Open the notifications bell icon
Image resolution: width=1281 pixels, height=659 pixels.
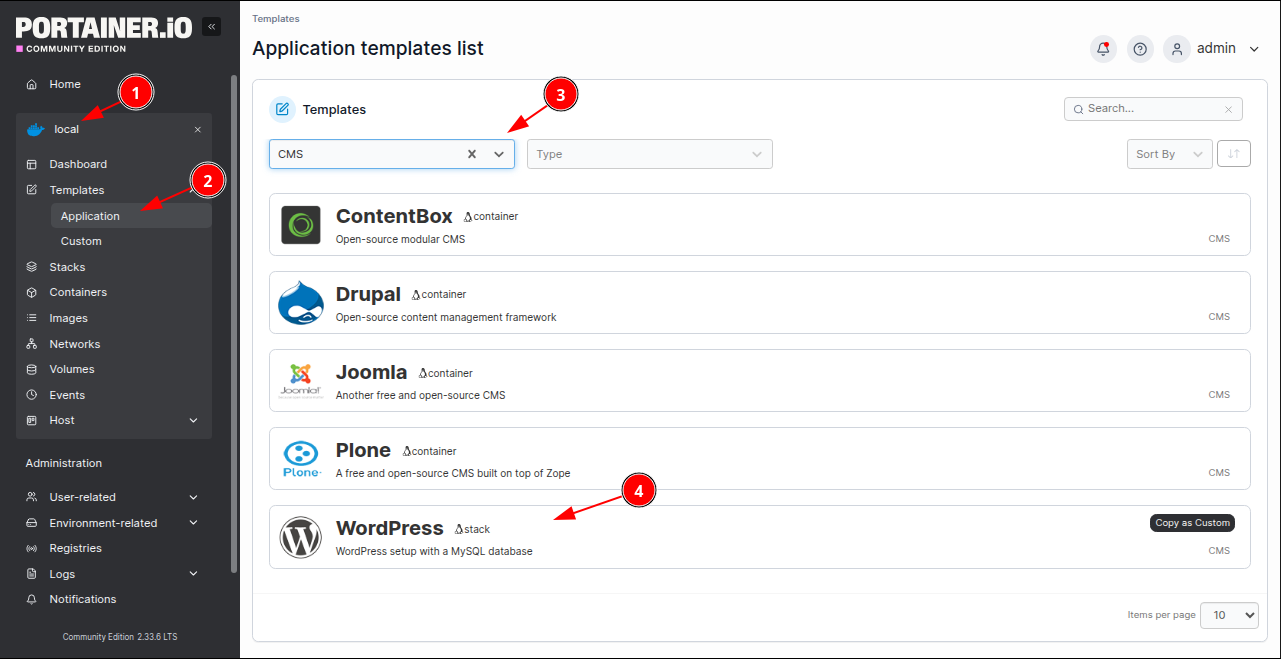[x=1103, y=49]
